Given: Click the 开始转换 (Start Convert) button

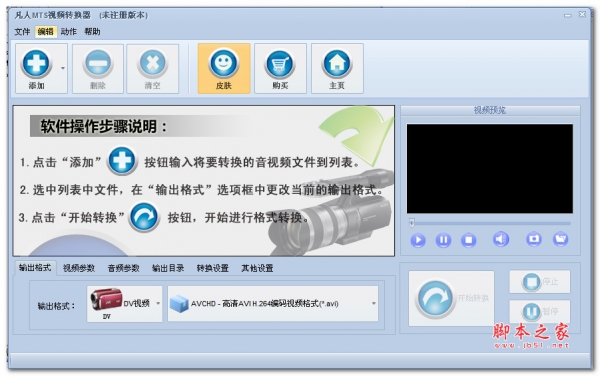Looking at the screenshot, I should (451, 298).
